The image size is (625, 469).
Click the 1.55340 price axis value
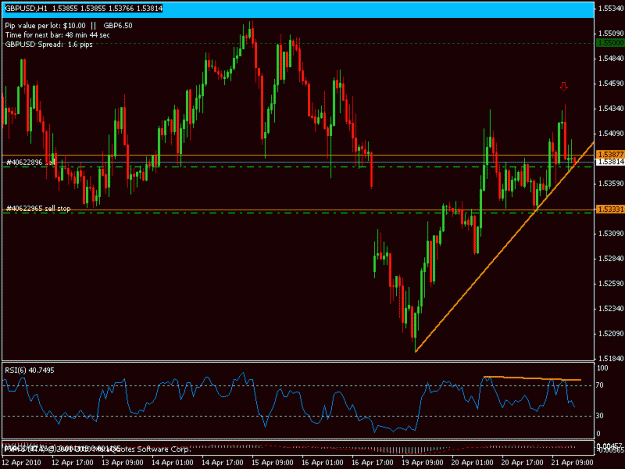pyautogui.click(x=611, y=8)
